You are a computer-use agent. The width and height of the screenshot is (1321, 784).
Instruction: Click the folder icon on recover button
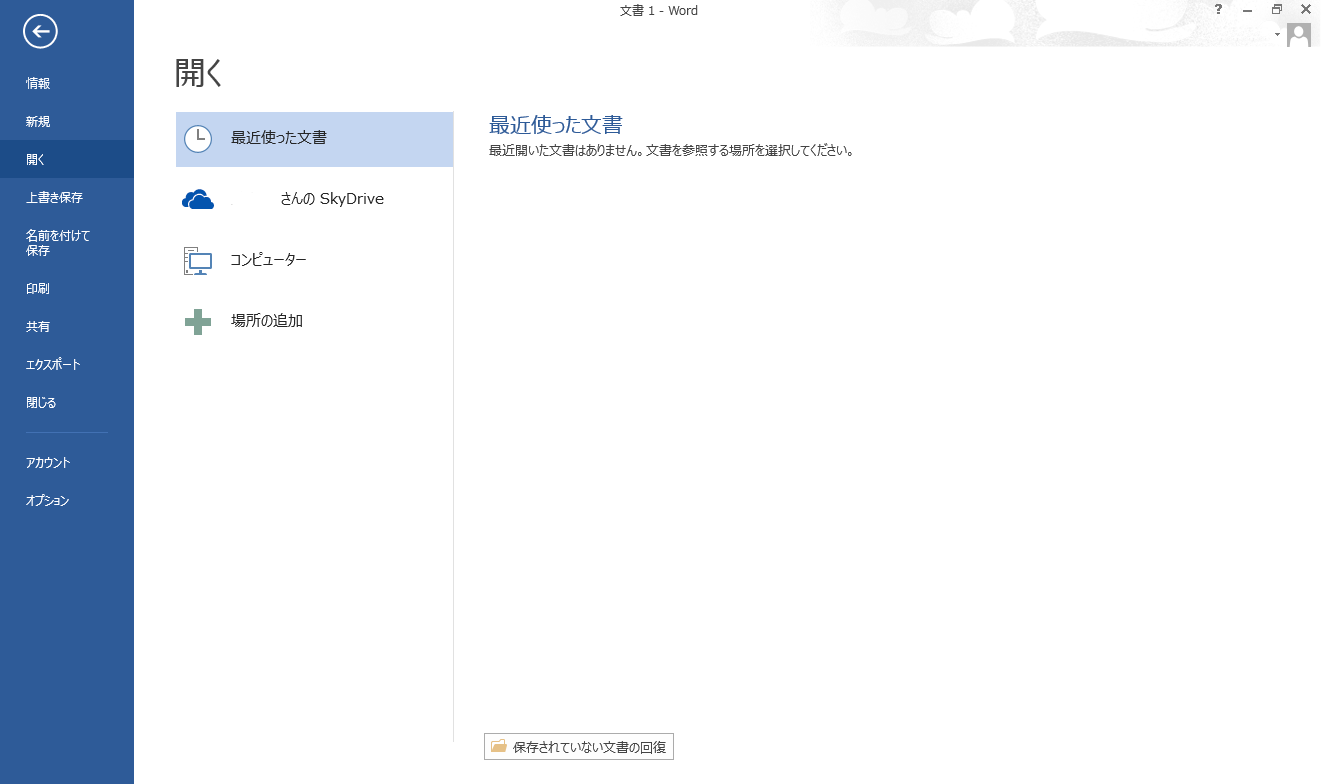point(498,746)
